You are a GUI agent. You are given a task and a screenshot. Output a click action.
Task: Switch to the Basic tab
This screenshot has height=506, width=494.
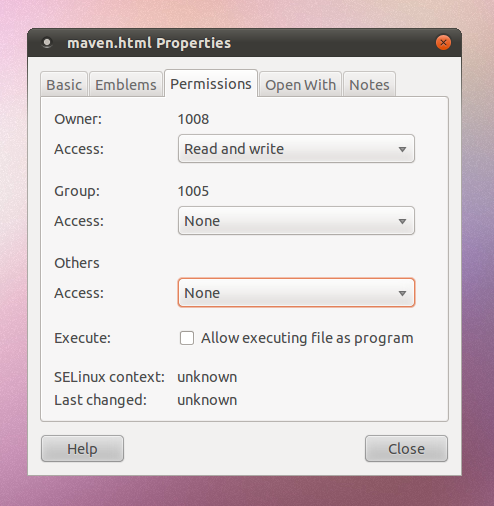click(x=64, y=85)
